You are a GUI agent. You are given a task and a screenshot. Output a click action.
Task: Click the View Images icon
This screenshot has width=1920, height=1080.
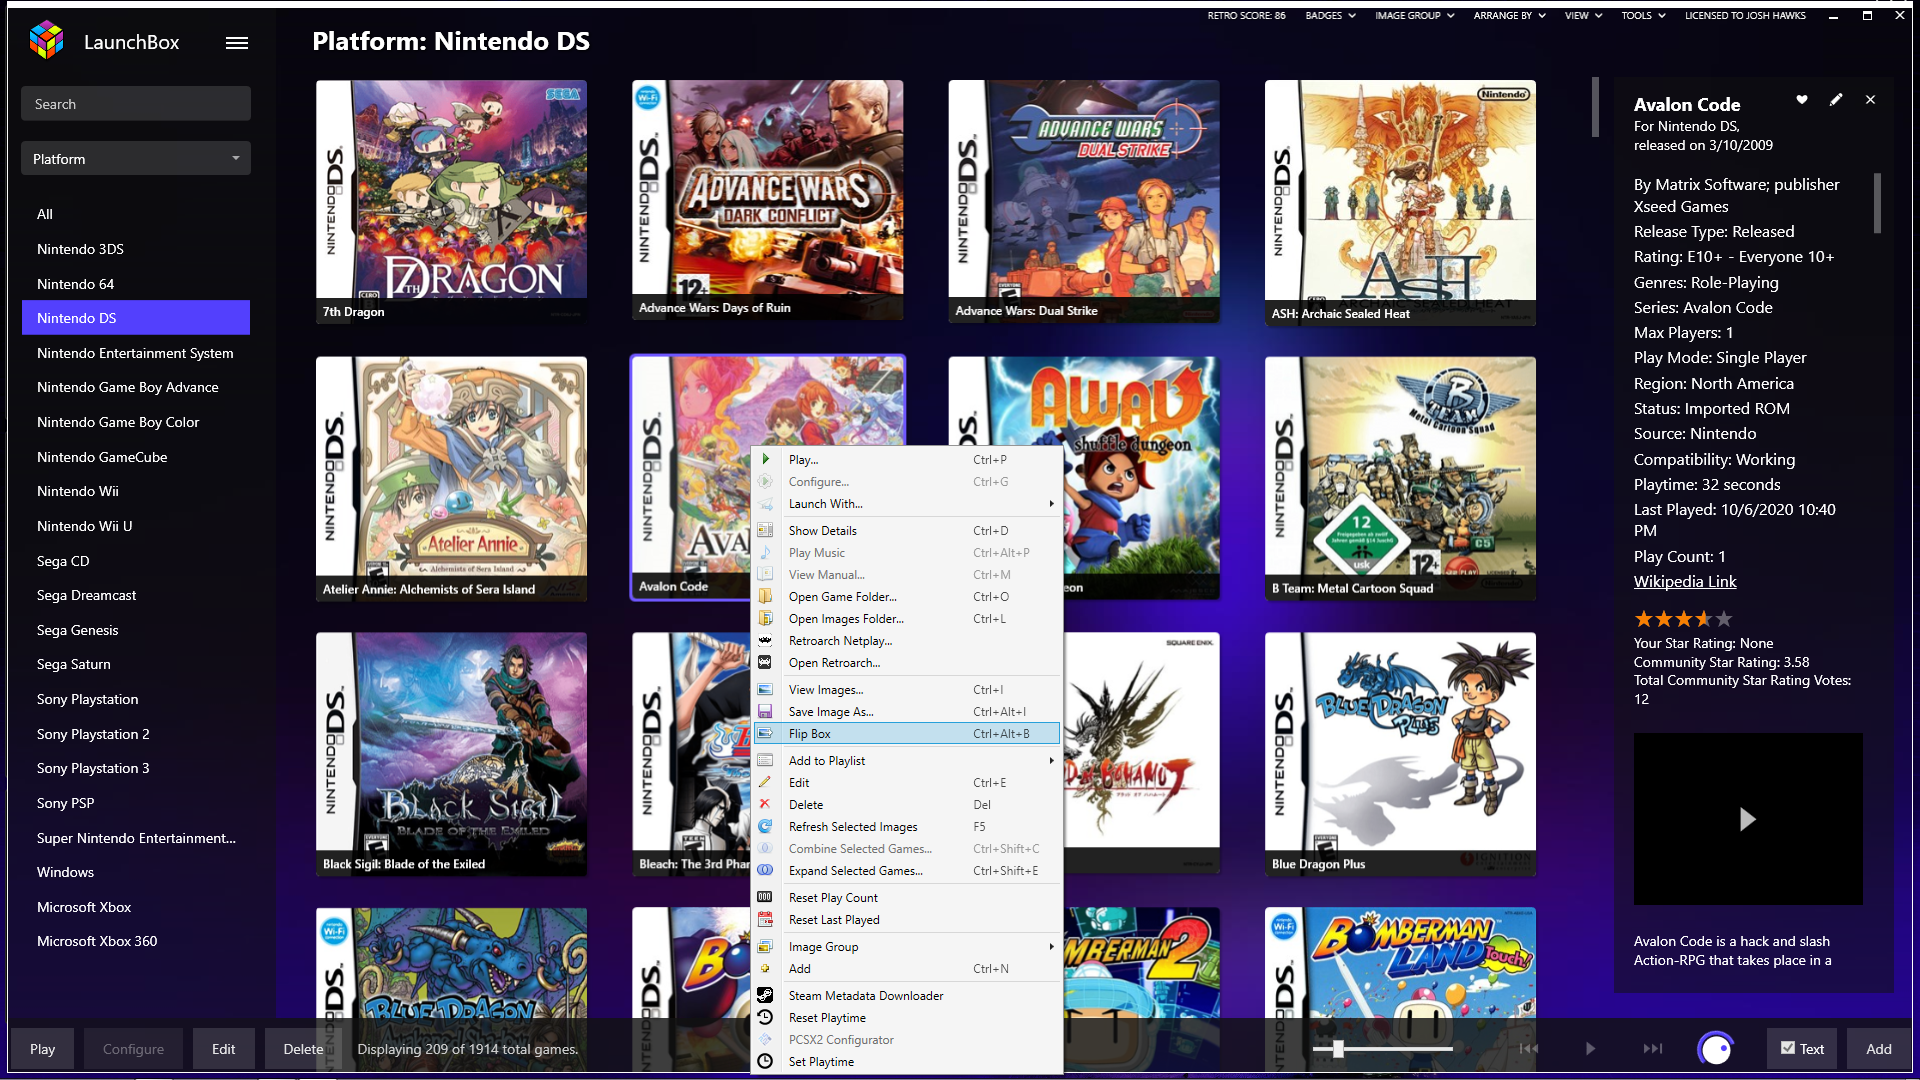click(x=765, y=689)
